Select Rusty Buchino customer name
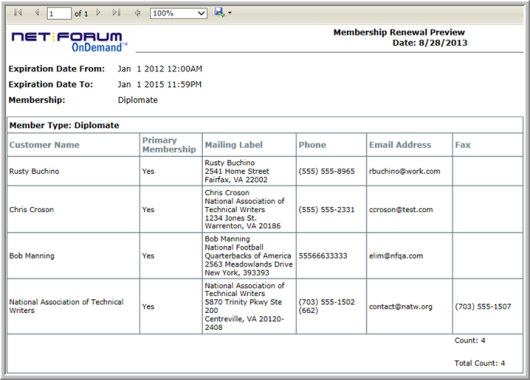The width and height of the screenshot is (530, 380). 34,171
